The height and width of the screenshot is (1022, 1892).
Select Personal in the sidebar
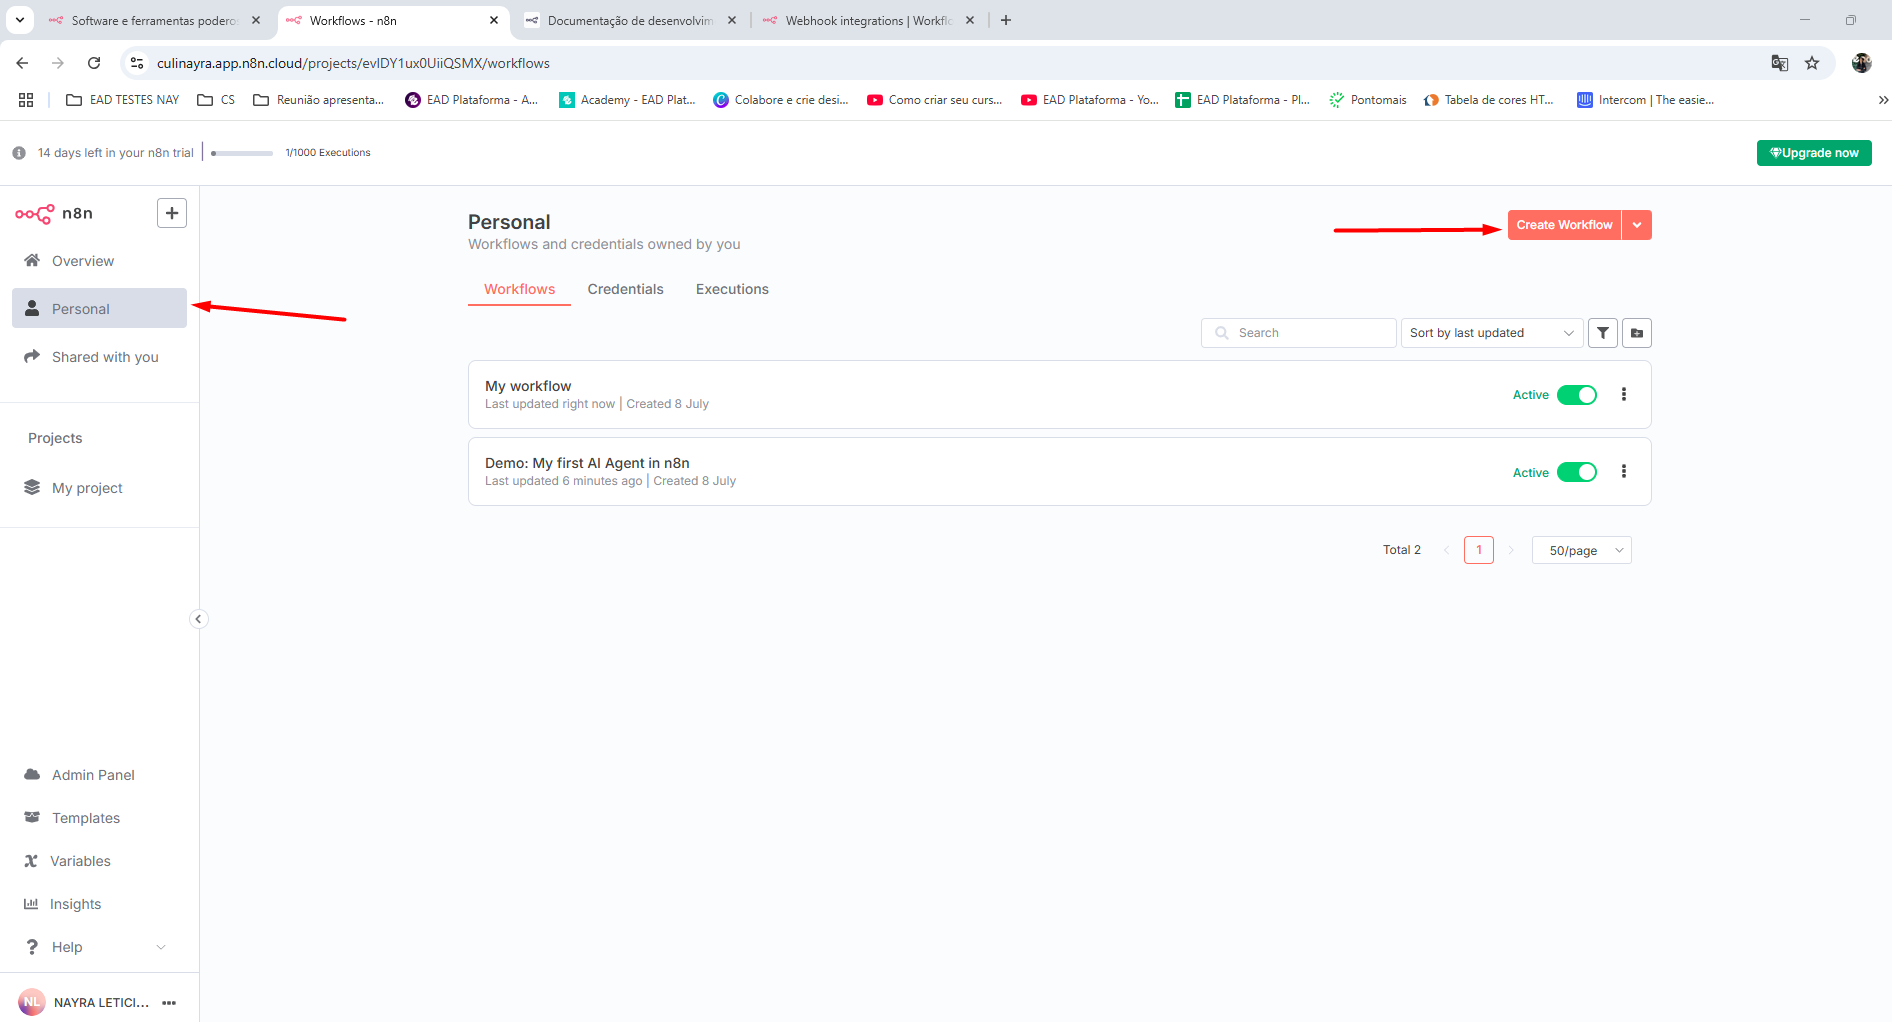99,309
